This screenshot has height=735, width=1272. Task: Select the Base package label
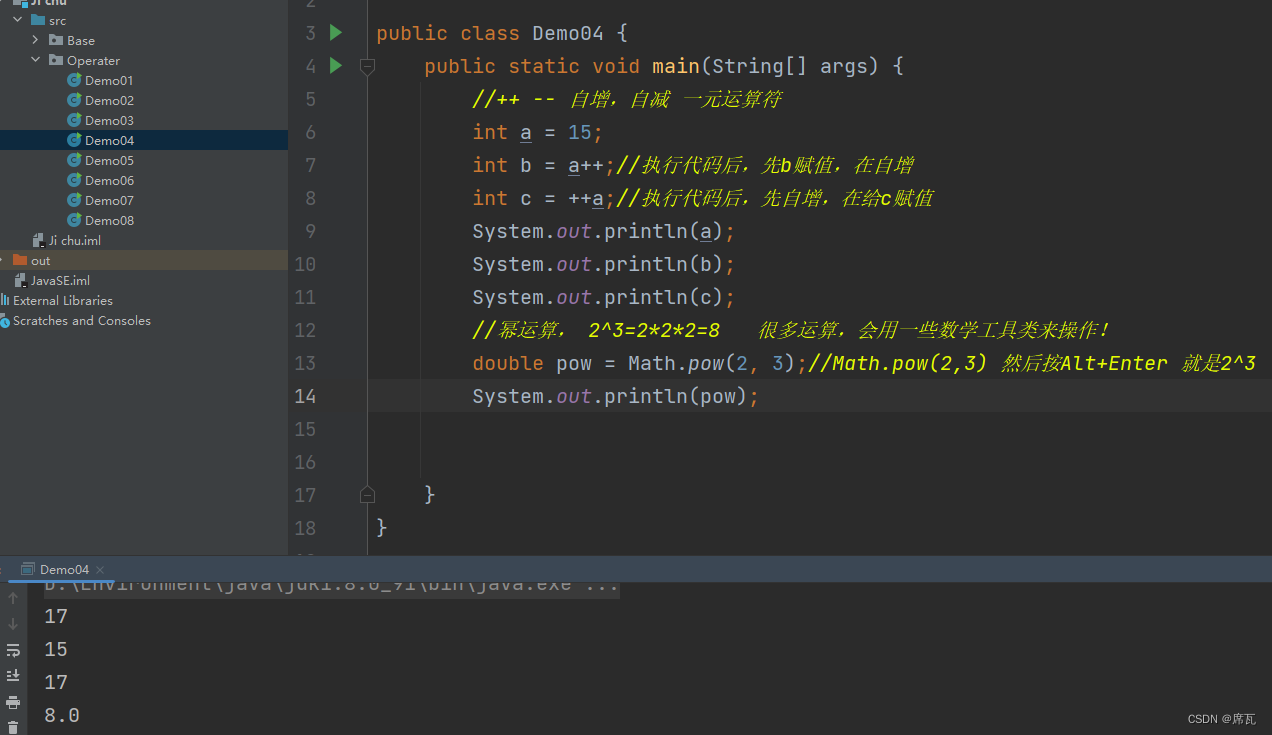pos(81,40)
